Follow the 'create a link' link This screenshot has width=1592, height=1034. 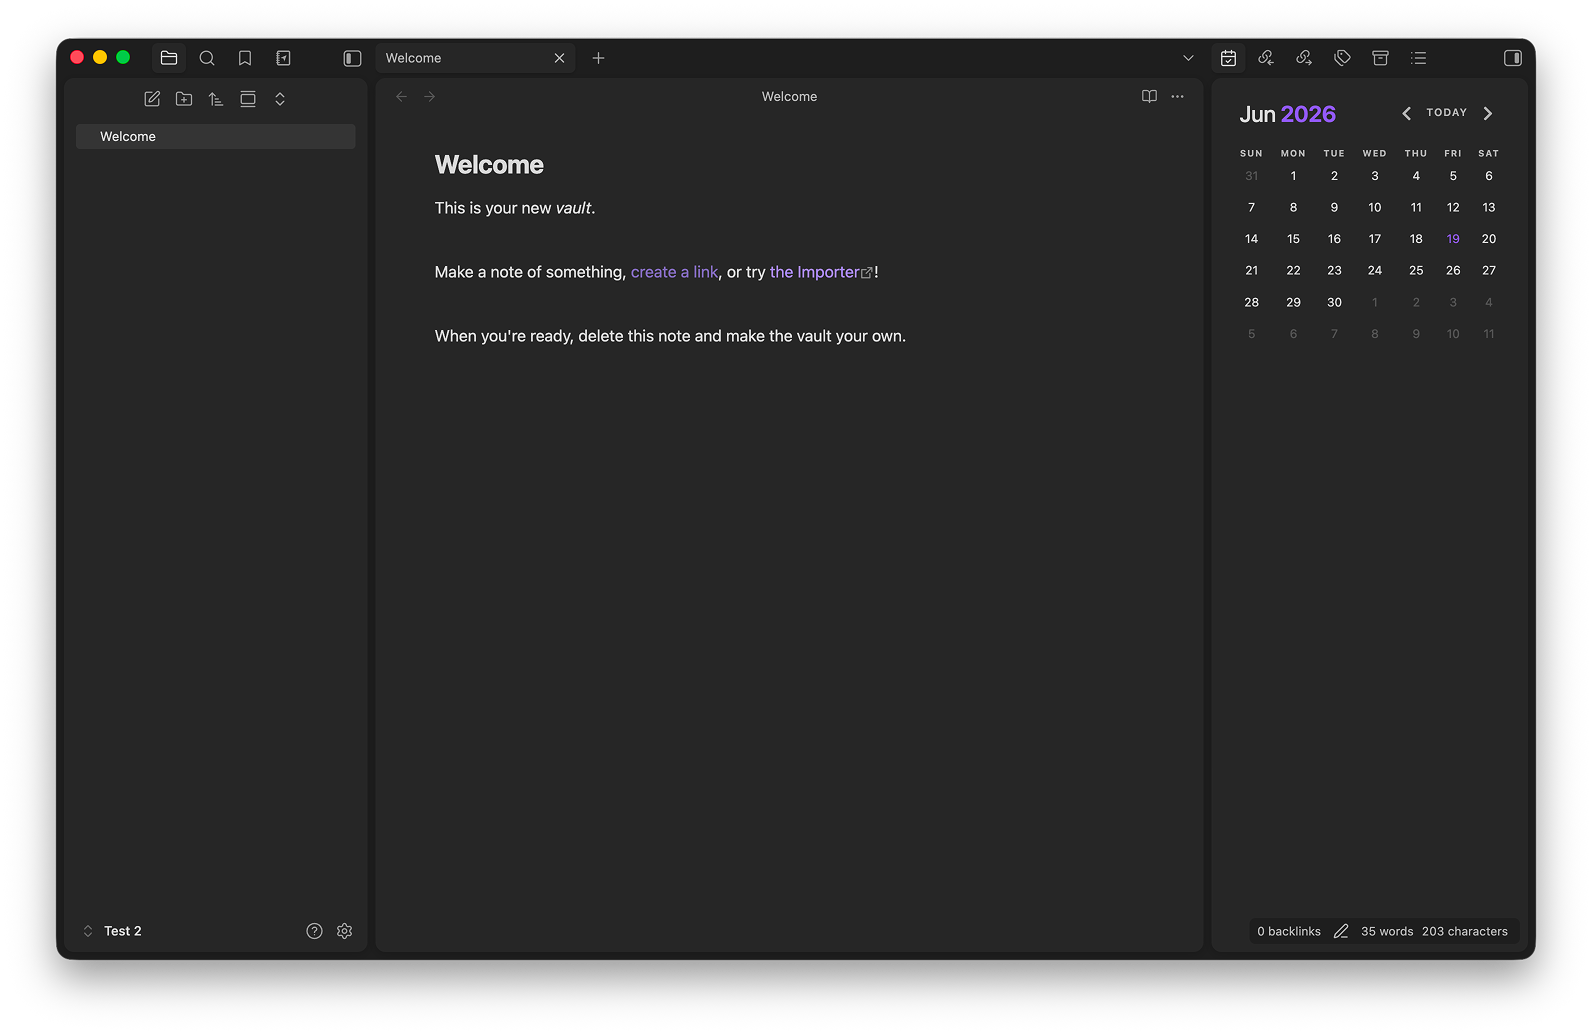(674, 272)
